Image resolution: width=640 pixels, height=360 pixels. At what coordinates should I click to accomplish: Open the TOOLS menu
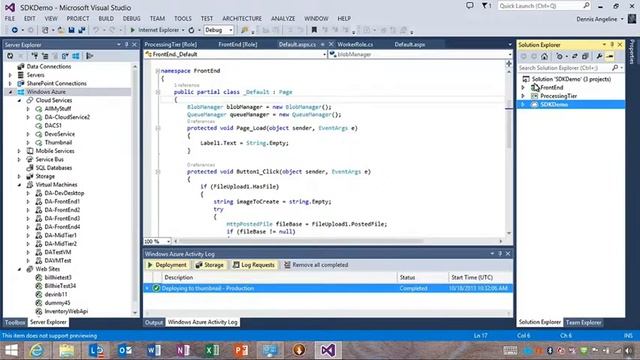click(x=182, y=18)
